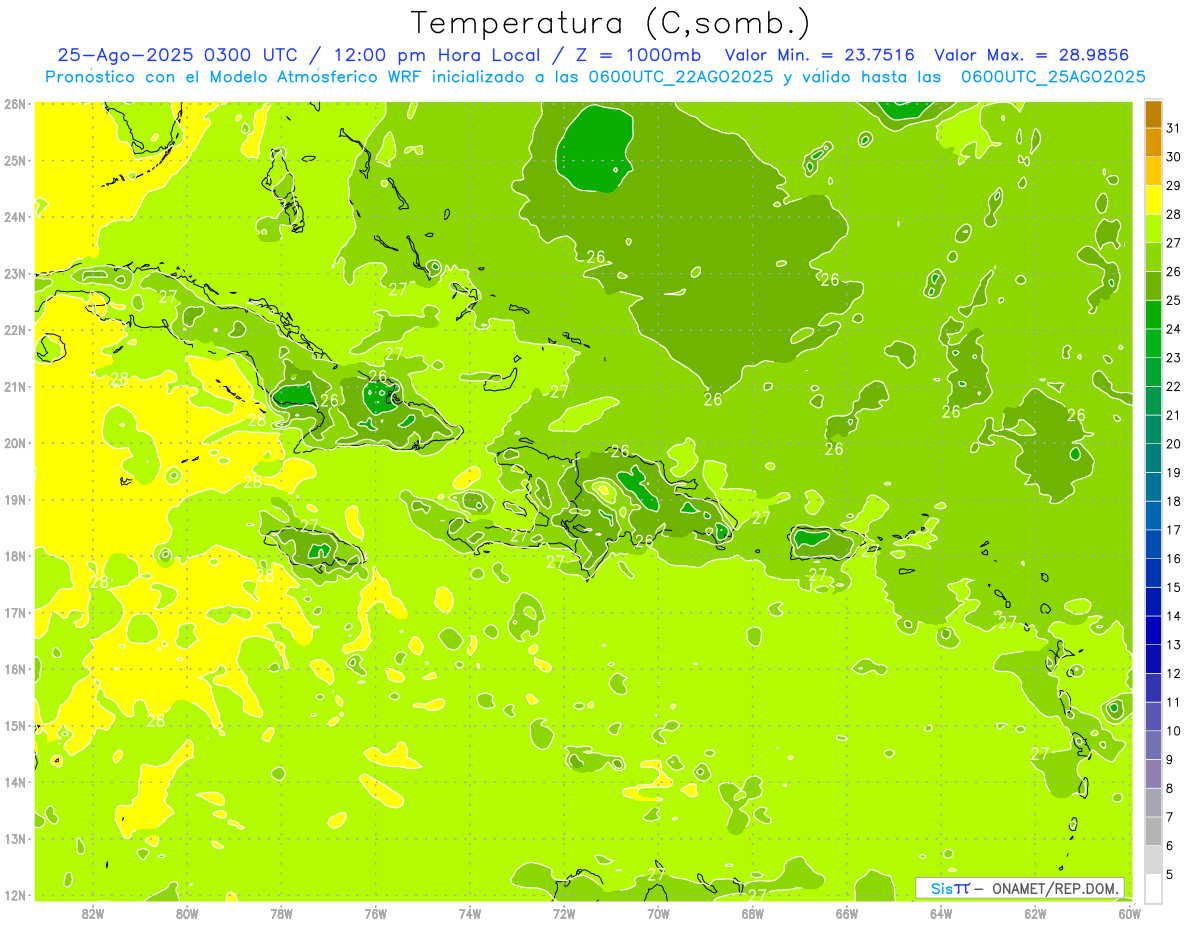Click the longitude axis label "66W"

tap(847, 913)
